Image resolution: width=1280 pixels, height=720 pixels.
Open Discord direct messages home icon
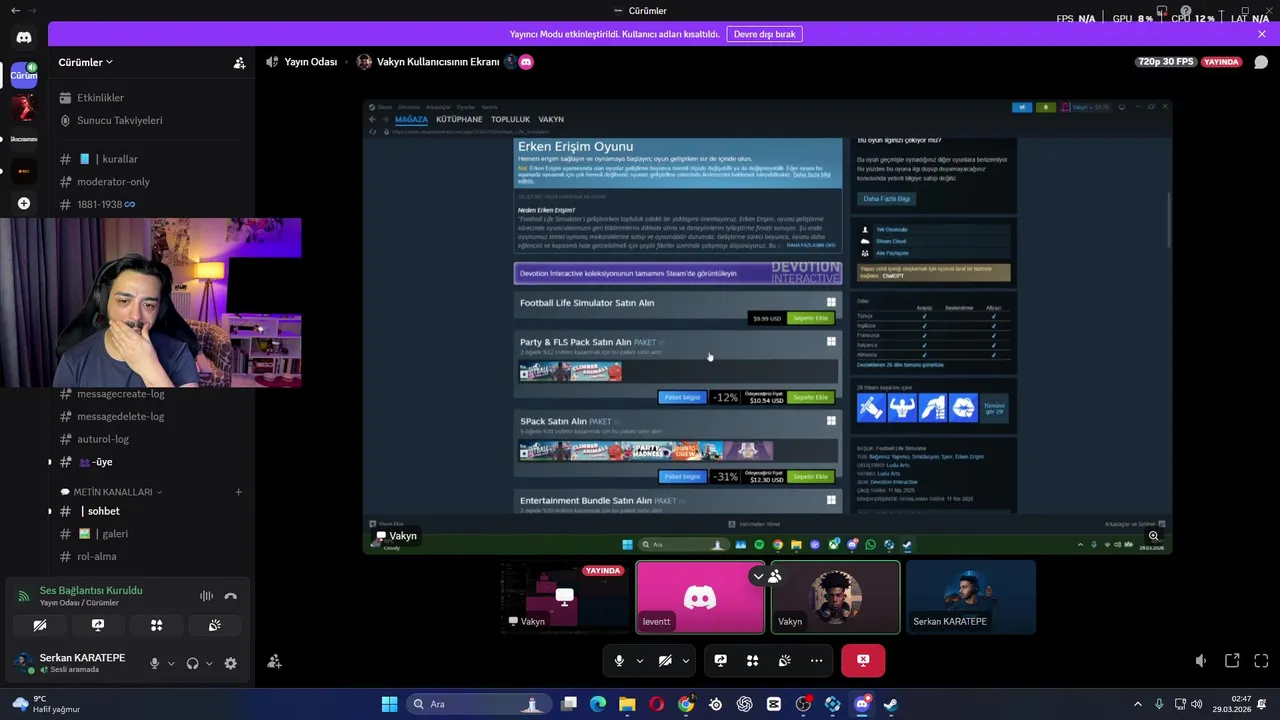click(x=24, y=37)
